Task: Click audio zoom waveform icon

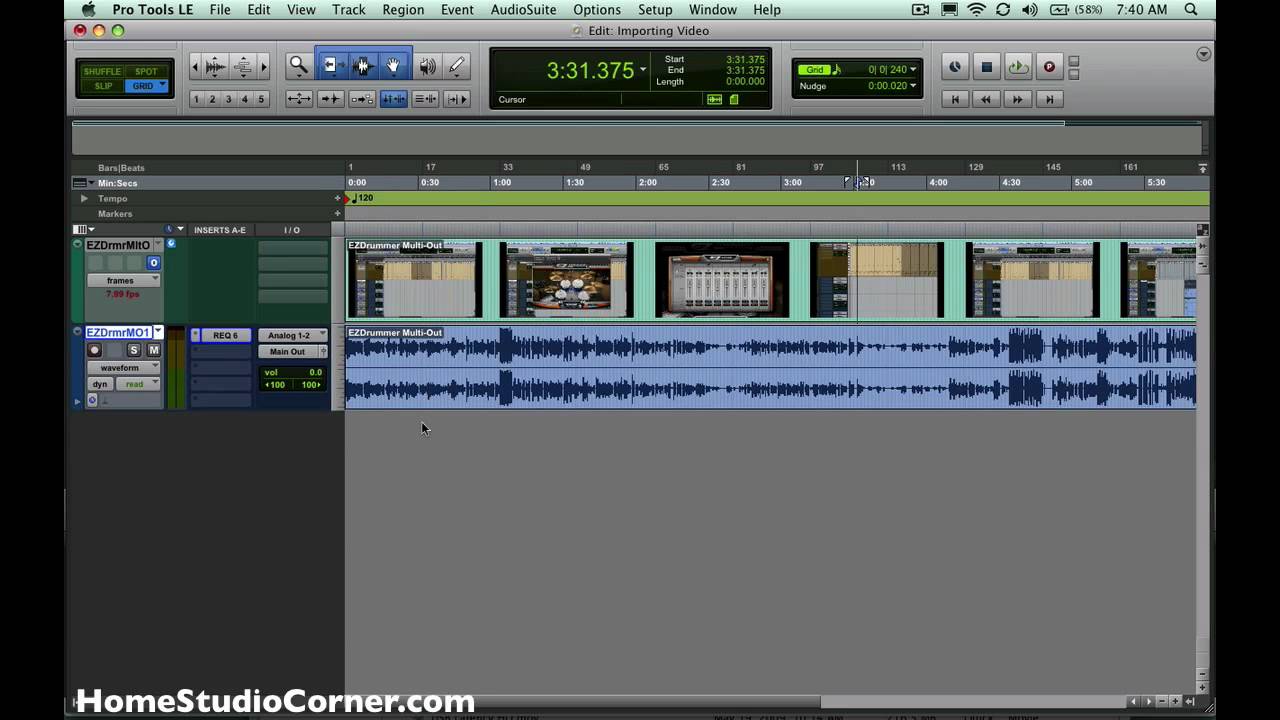Action: pyautogui.click(x=215, y=67)
